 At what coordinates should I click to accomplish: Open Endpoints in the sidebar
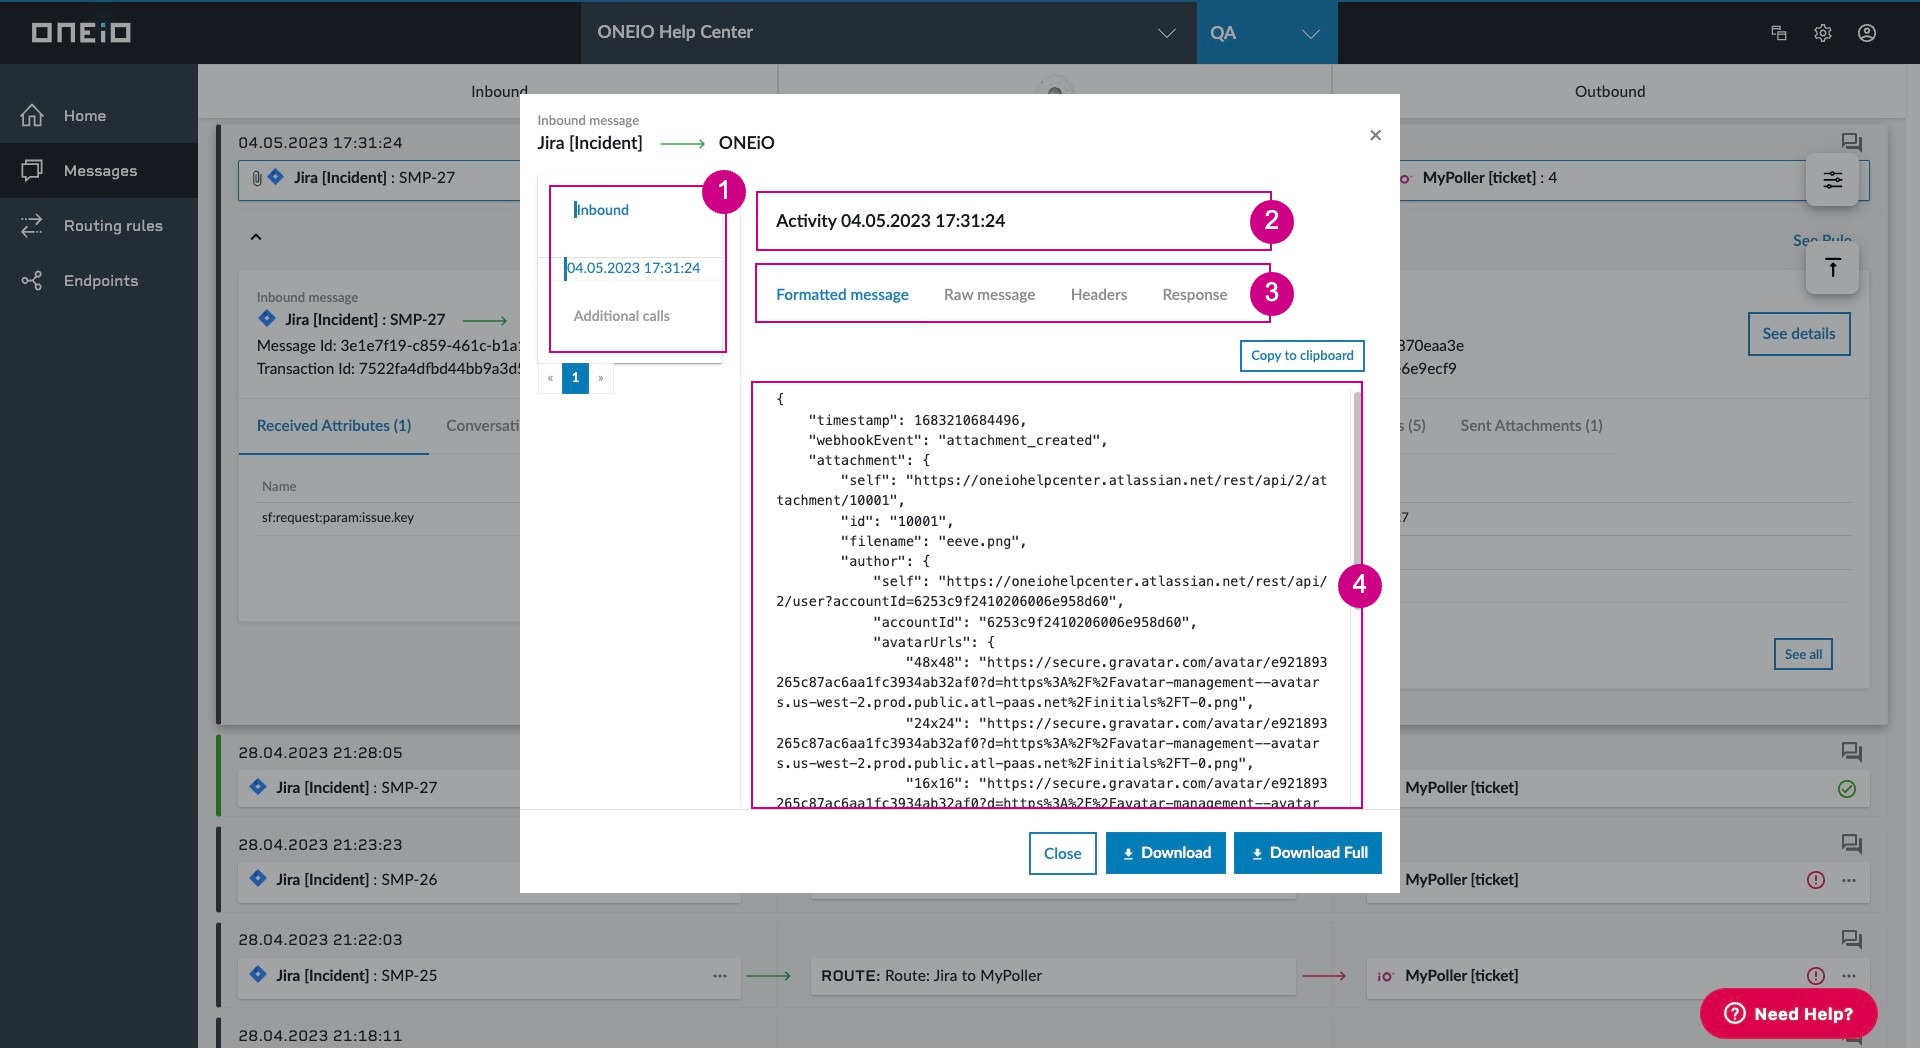point(99,281)
